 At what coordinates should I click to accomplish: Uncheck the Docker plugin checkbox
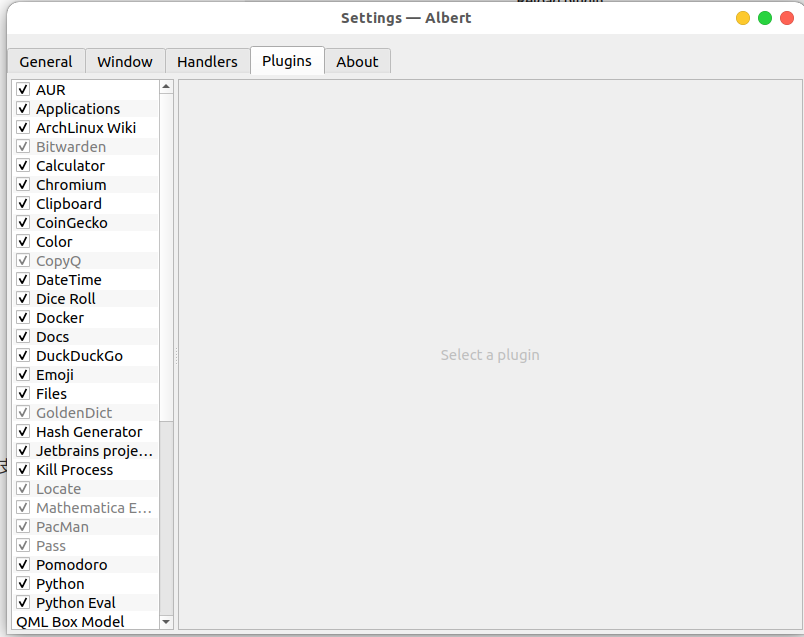click(x=23, y=317)
